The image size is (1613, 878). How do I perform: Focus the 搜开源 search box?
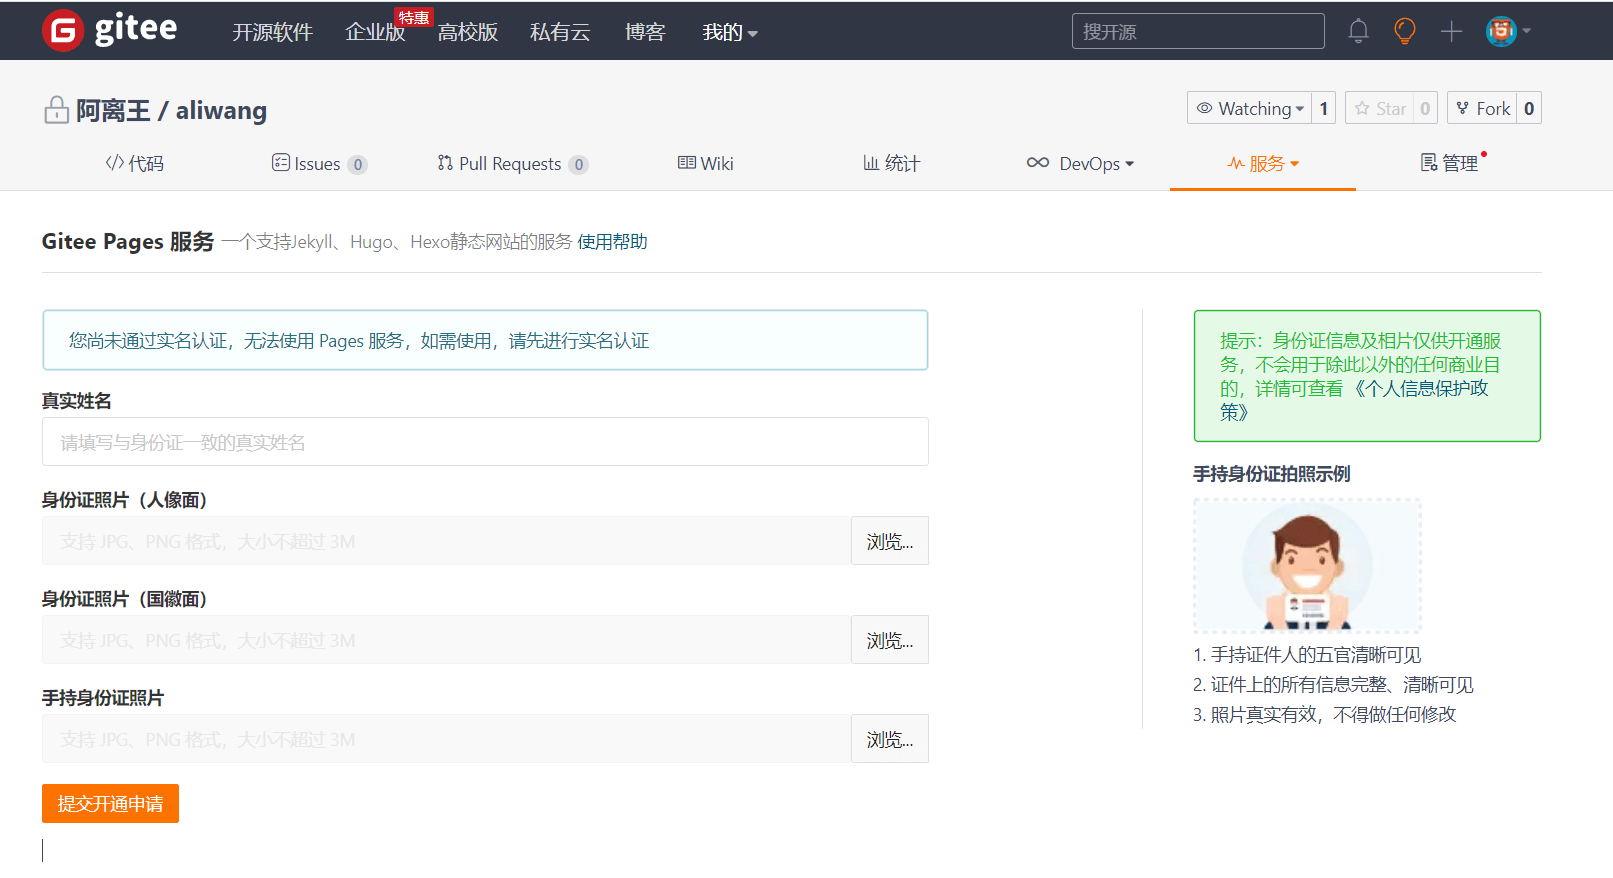coord(1198,31)
